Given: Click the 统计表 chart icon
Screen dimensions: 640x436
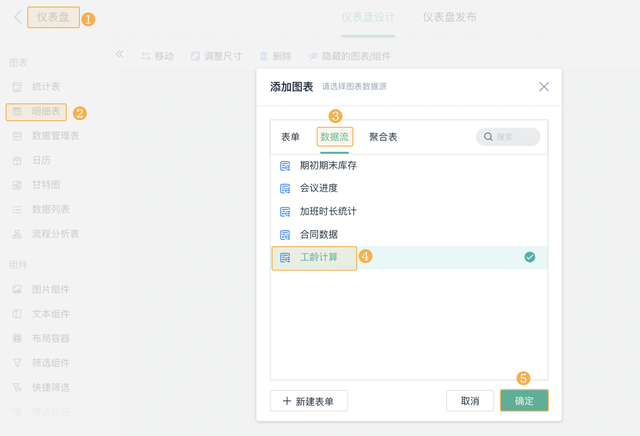Looking at the screenshot, I should (x=17, y=87).
